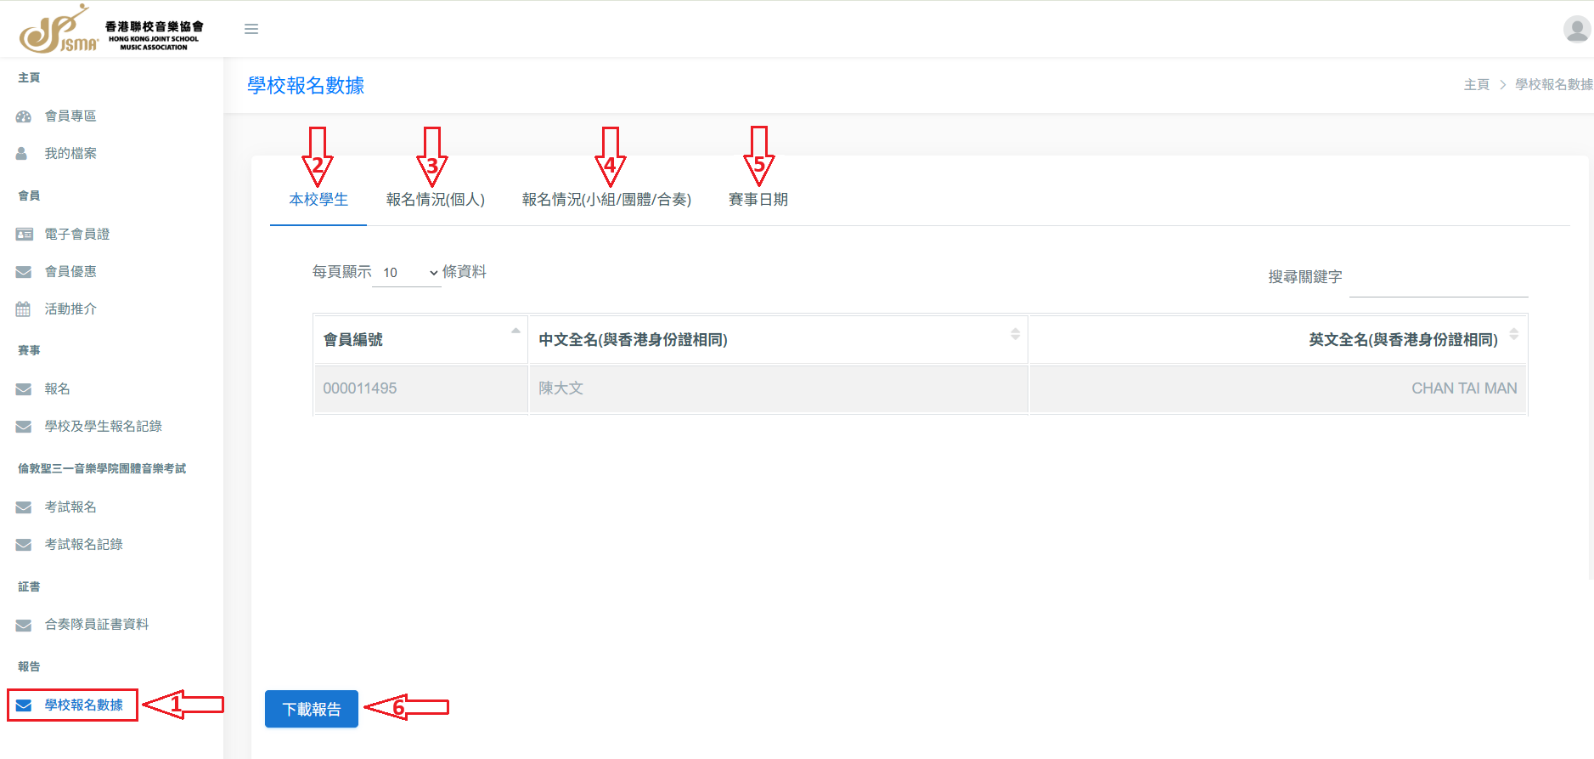Select the Chinese name cell 陳大文
Screen dimensions: 1594x759
click(778, 389)
